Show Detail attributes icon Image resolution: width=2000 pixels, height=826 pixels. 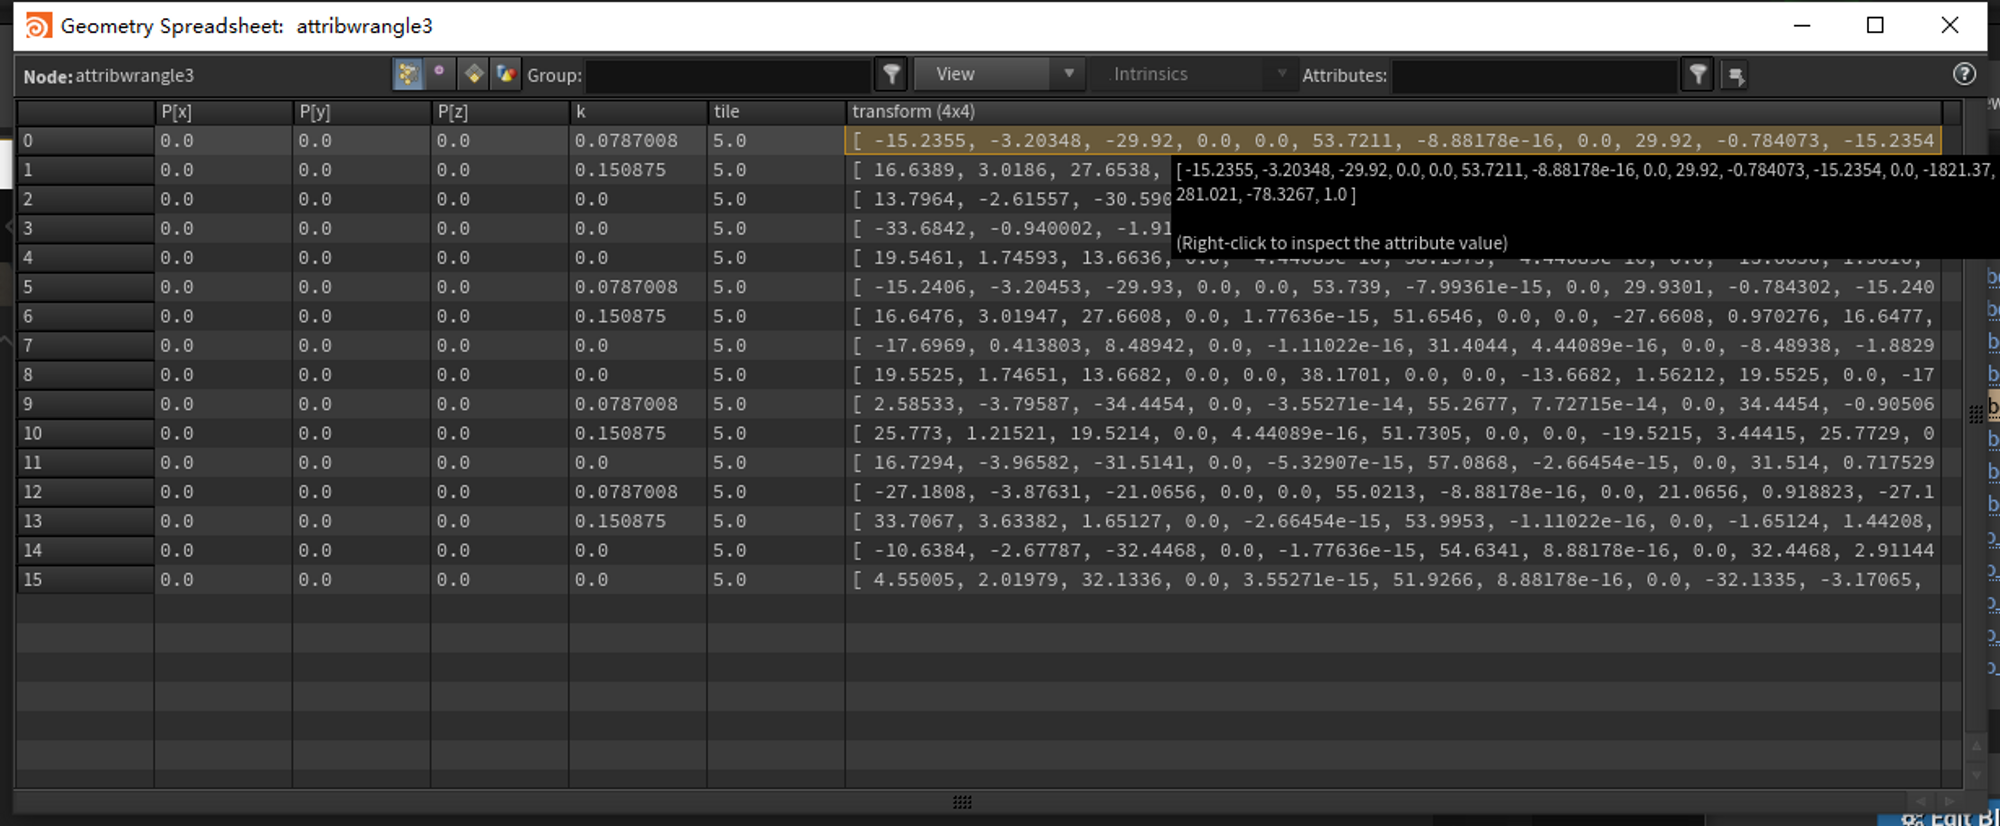[x=507, y=75]
